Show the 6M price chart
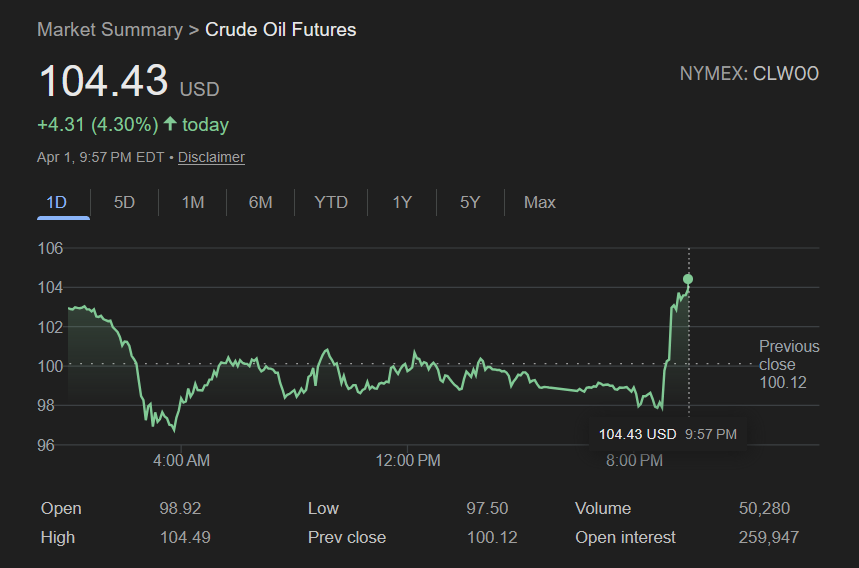 click(260, 202)
